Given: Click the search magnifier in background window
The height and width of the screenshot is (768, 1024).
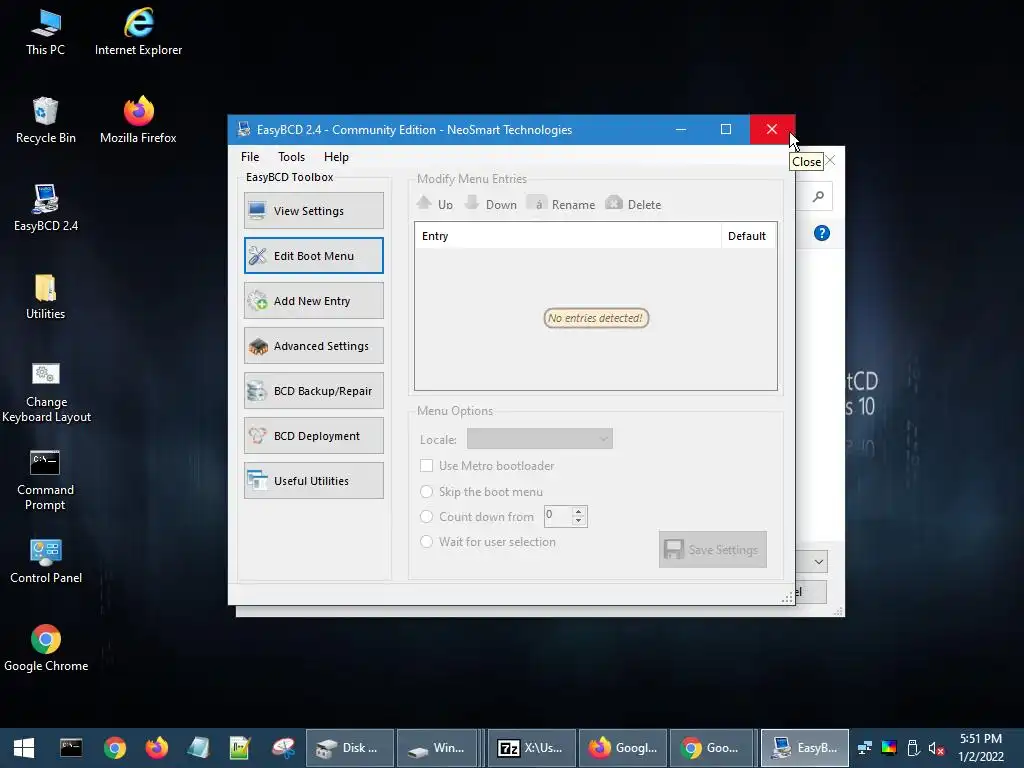Looking at the screenshot, I should coord(818,197).
